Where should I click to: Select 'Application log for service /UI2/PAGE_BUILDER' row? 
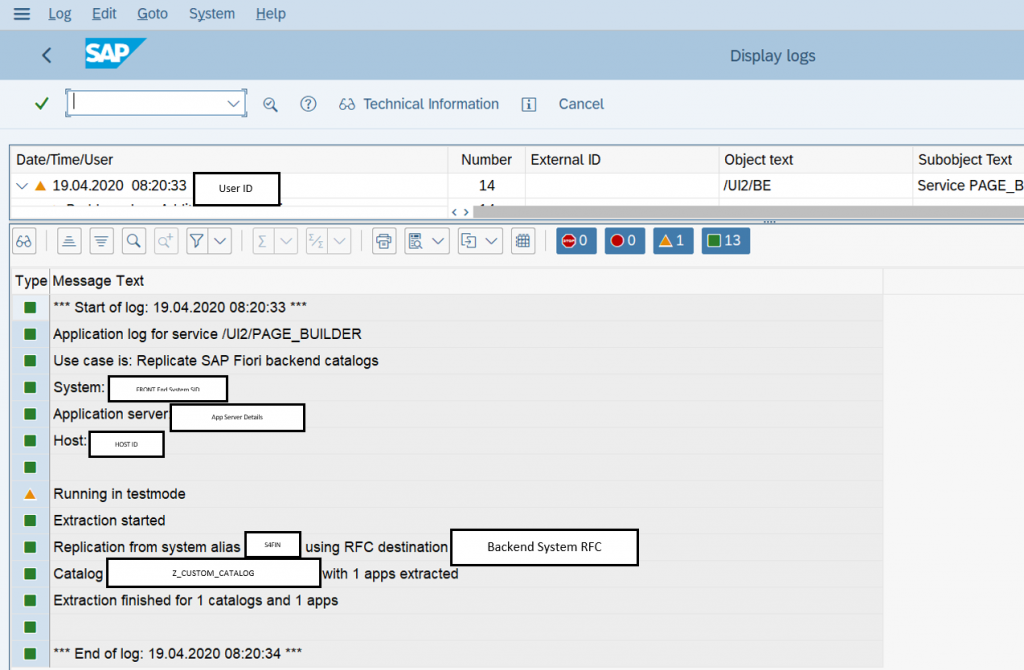[447, 334]
